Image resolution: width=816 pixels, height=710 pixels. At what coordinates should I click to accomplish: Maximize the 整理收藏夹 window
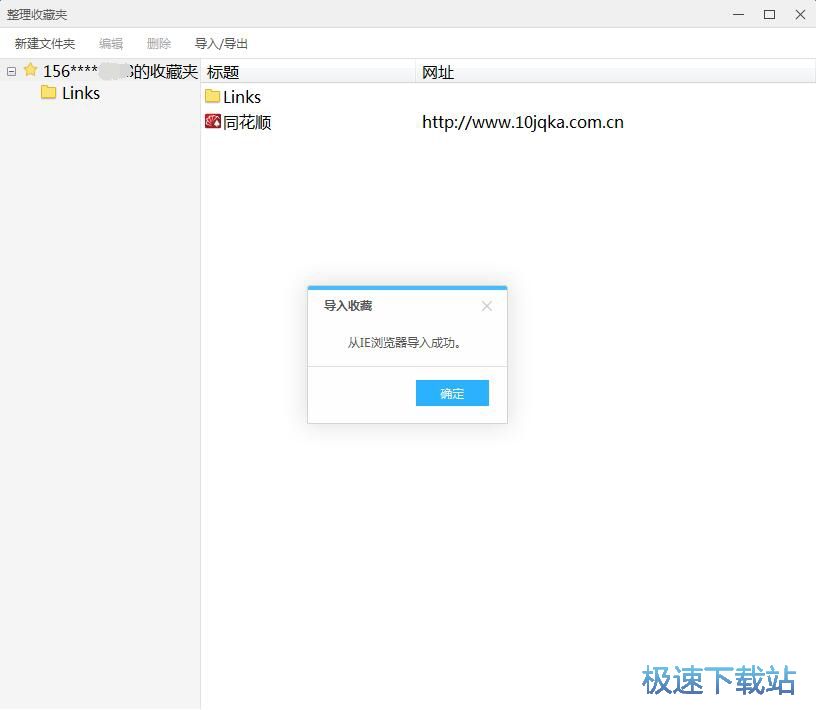(769, 15)
